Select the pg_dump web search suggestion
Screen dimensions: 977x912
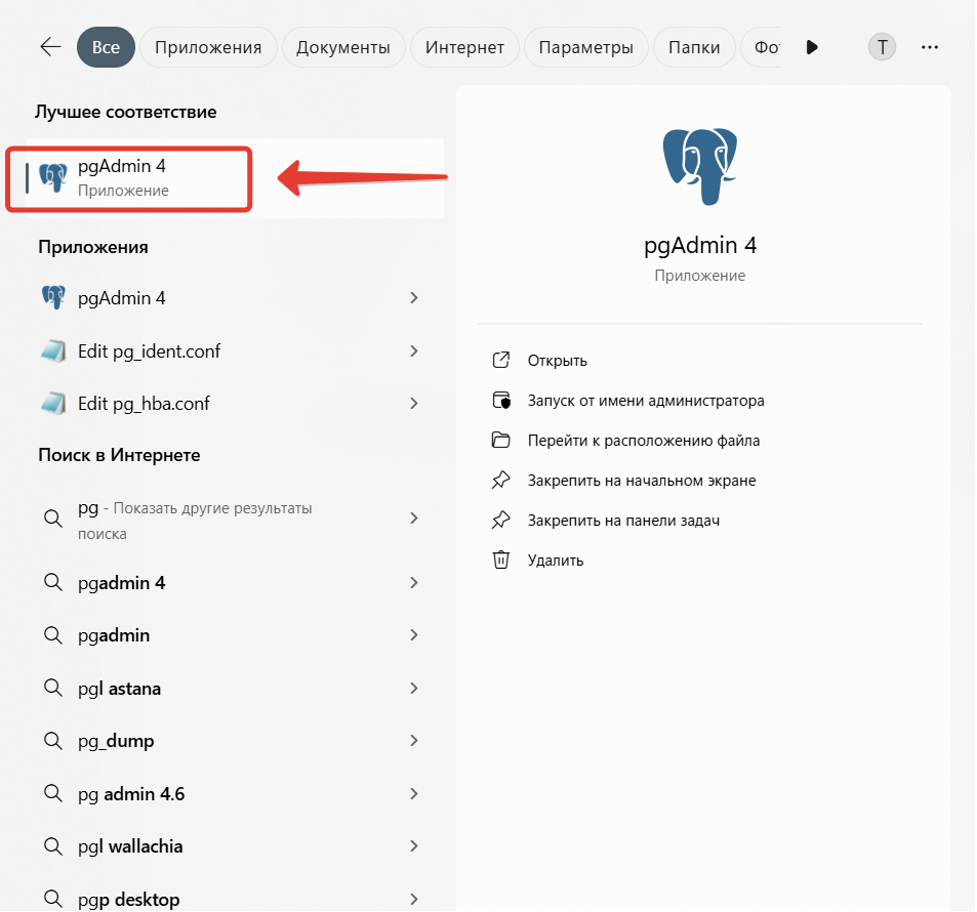(115, 741)
